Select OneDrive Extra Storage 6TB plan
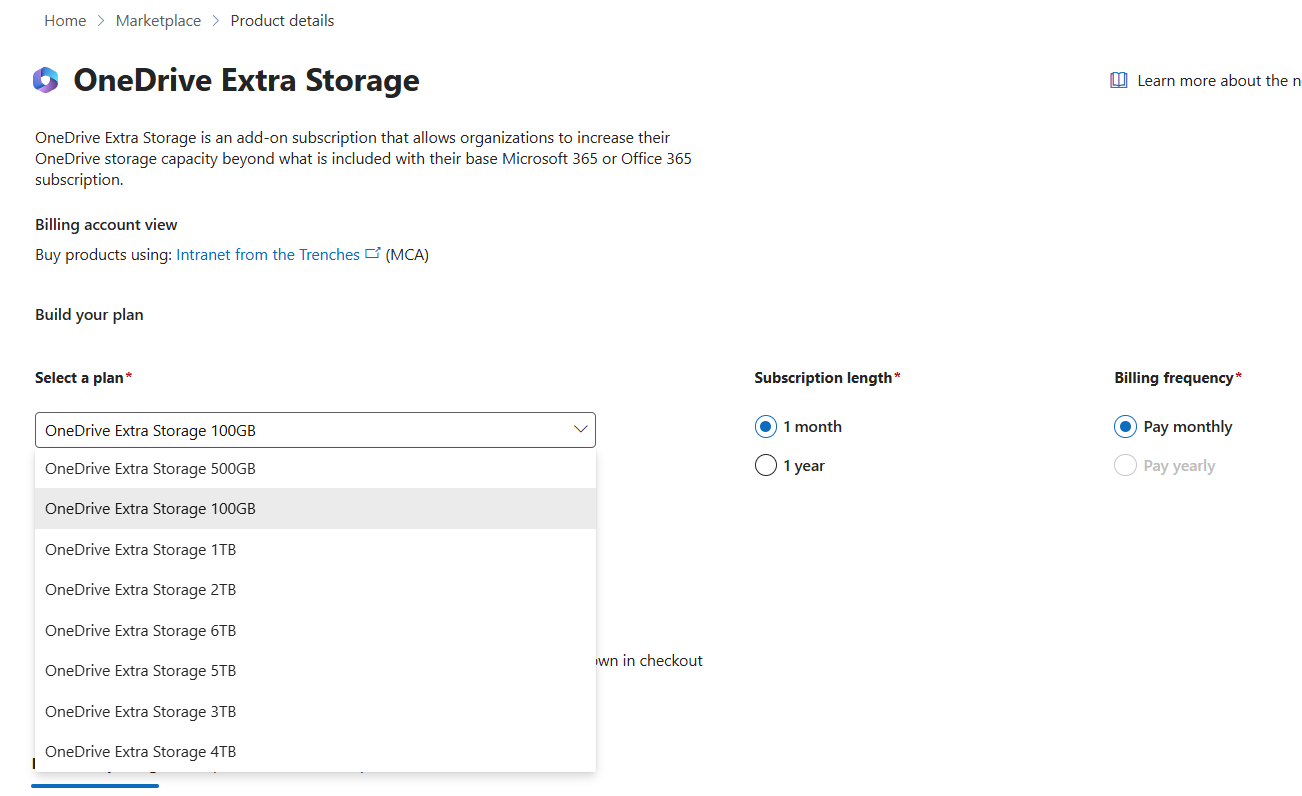 315,631
